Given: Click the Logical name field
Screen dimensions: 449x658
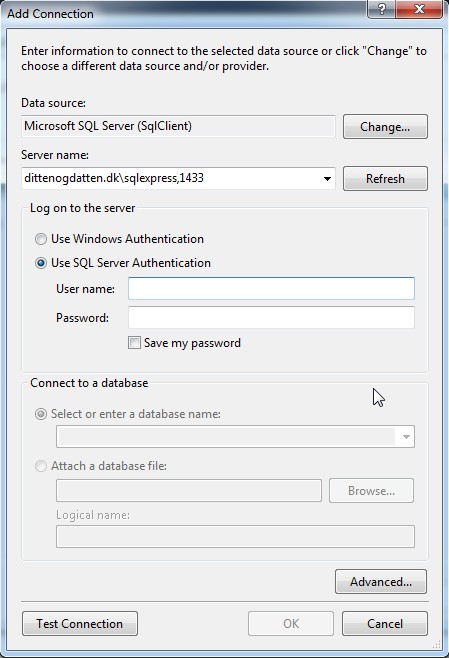Looking at the screenshot, I should (235, 537).
